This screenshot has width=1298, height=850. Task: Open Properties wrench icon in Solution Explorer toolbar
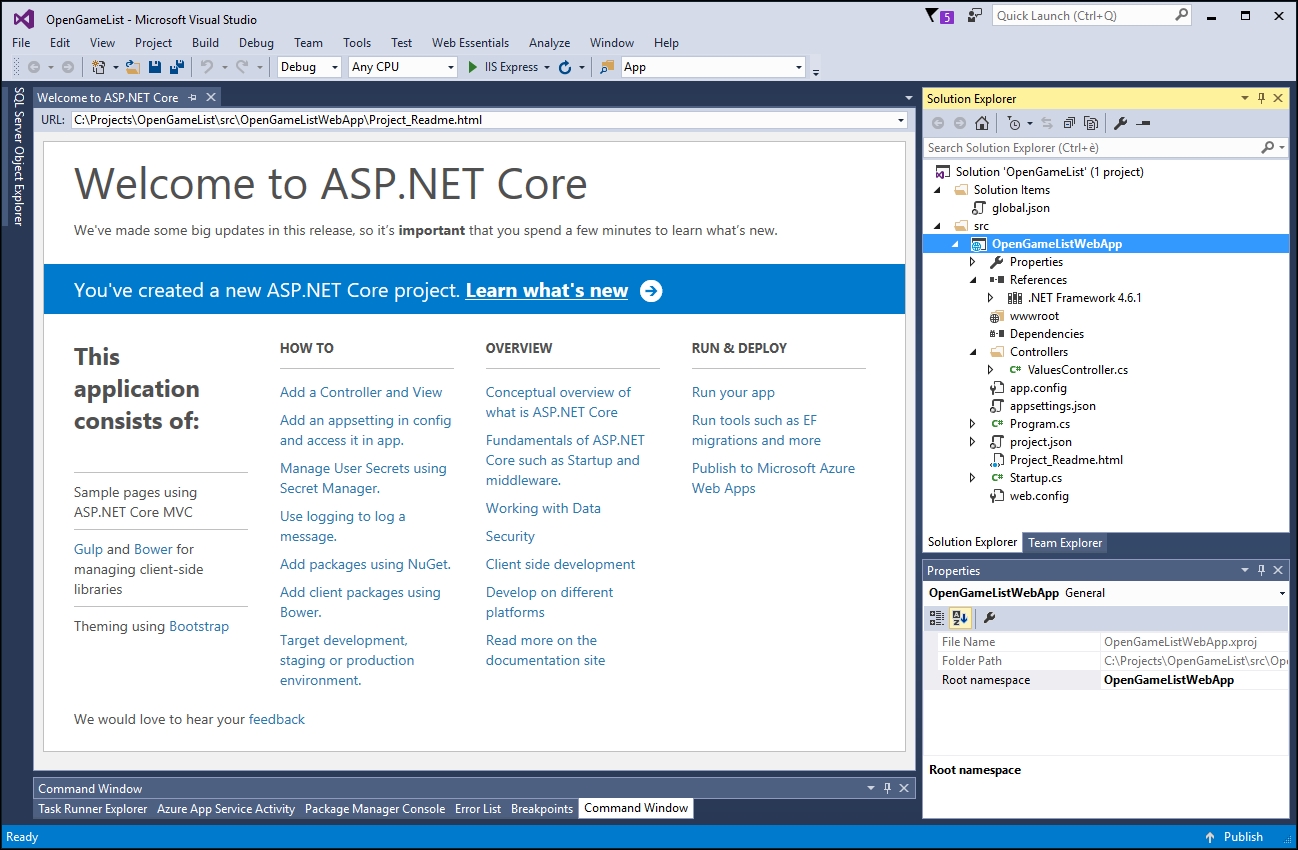pyautogui.click(x=1121, y=123)
